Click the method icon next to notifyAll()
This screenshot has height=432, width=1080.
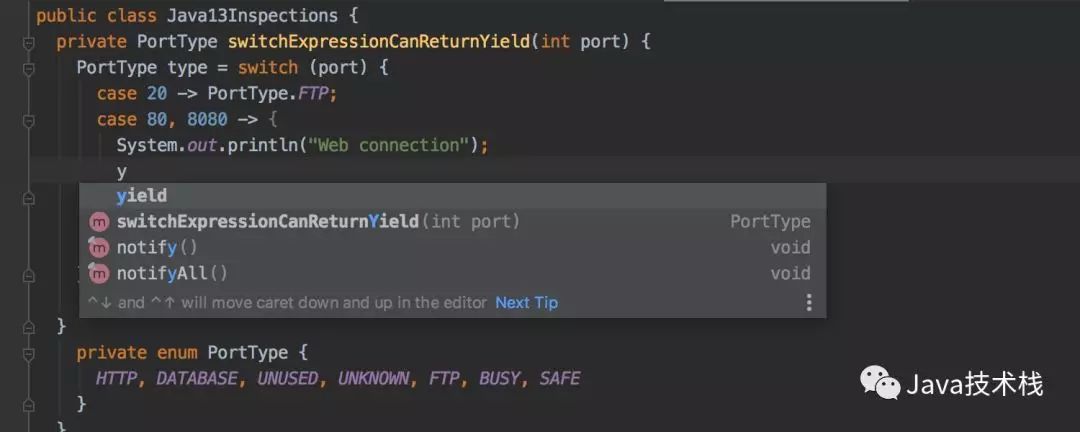tap(100, 274)
